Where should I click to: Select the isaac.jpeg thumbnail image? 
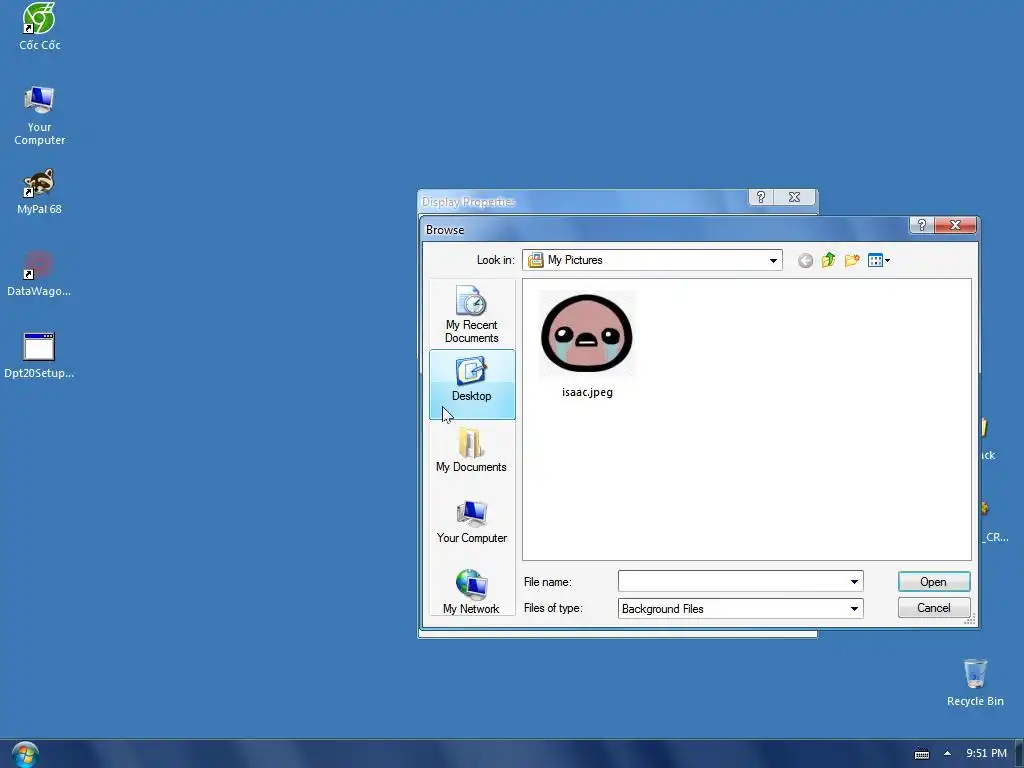(586, 334)
